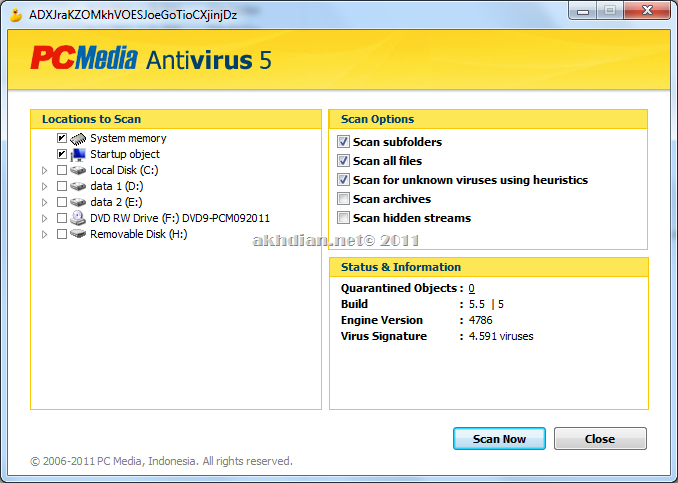Expand the Local Disk (C:) tree node
This screenshot has width=678, height=483.
(x=44, y=170)
